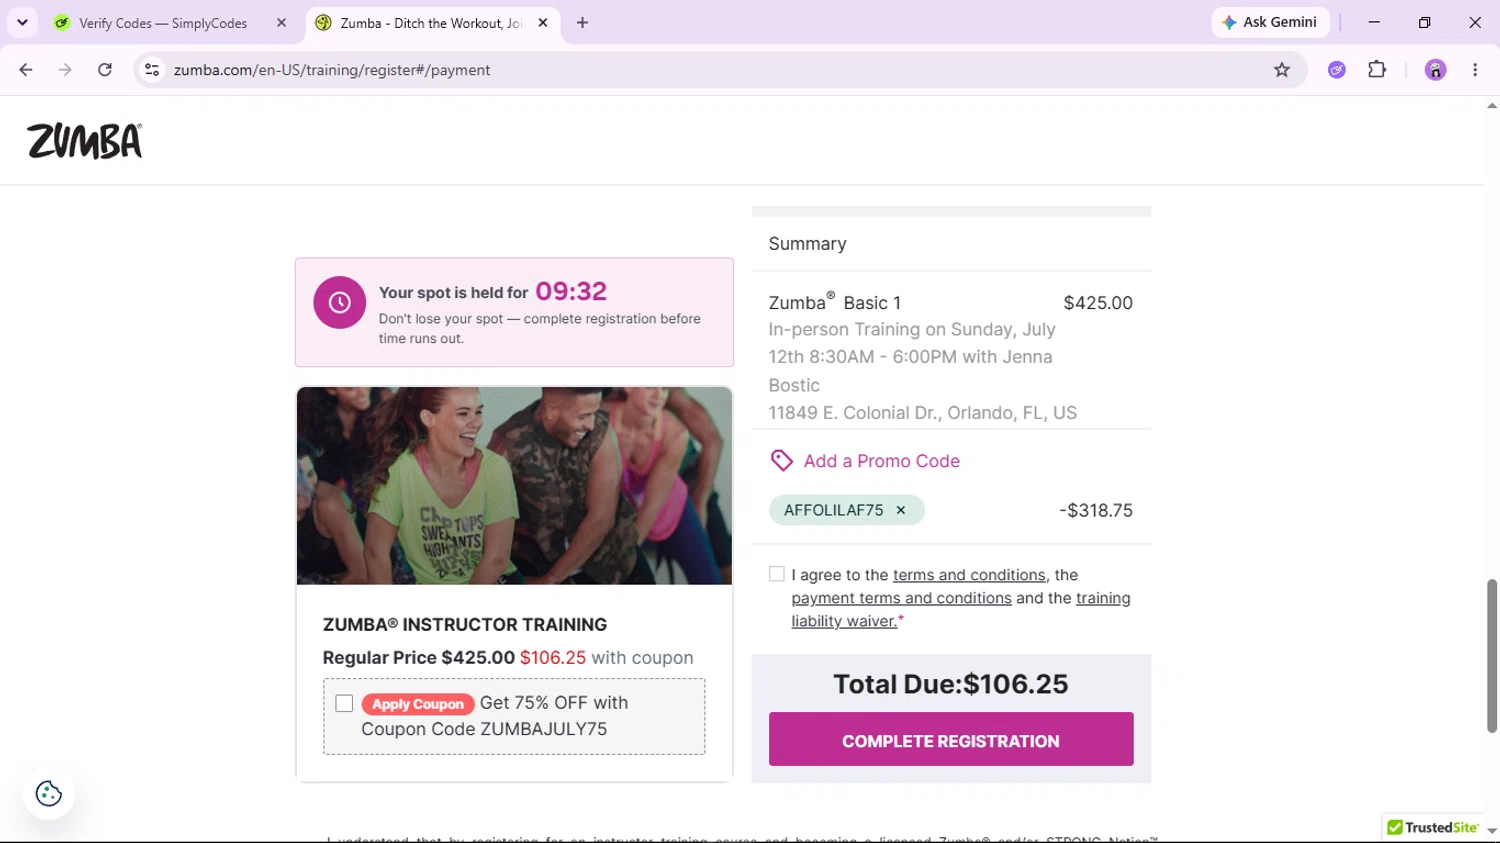Click Complete Registration button
1500x843 pixels.
tap(951, 740)
